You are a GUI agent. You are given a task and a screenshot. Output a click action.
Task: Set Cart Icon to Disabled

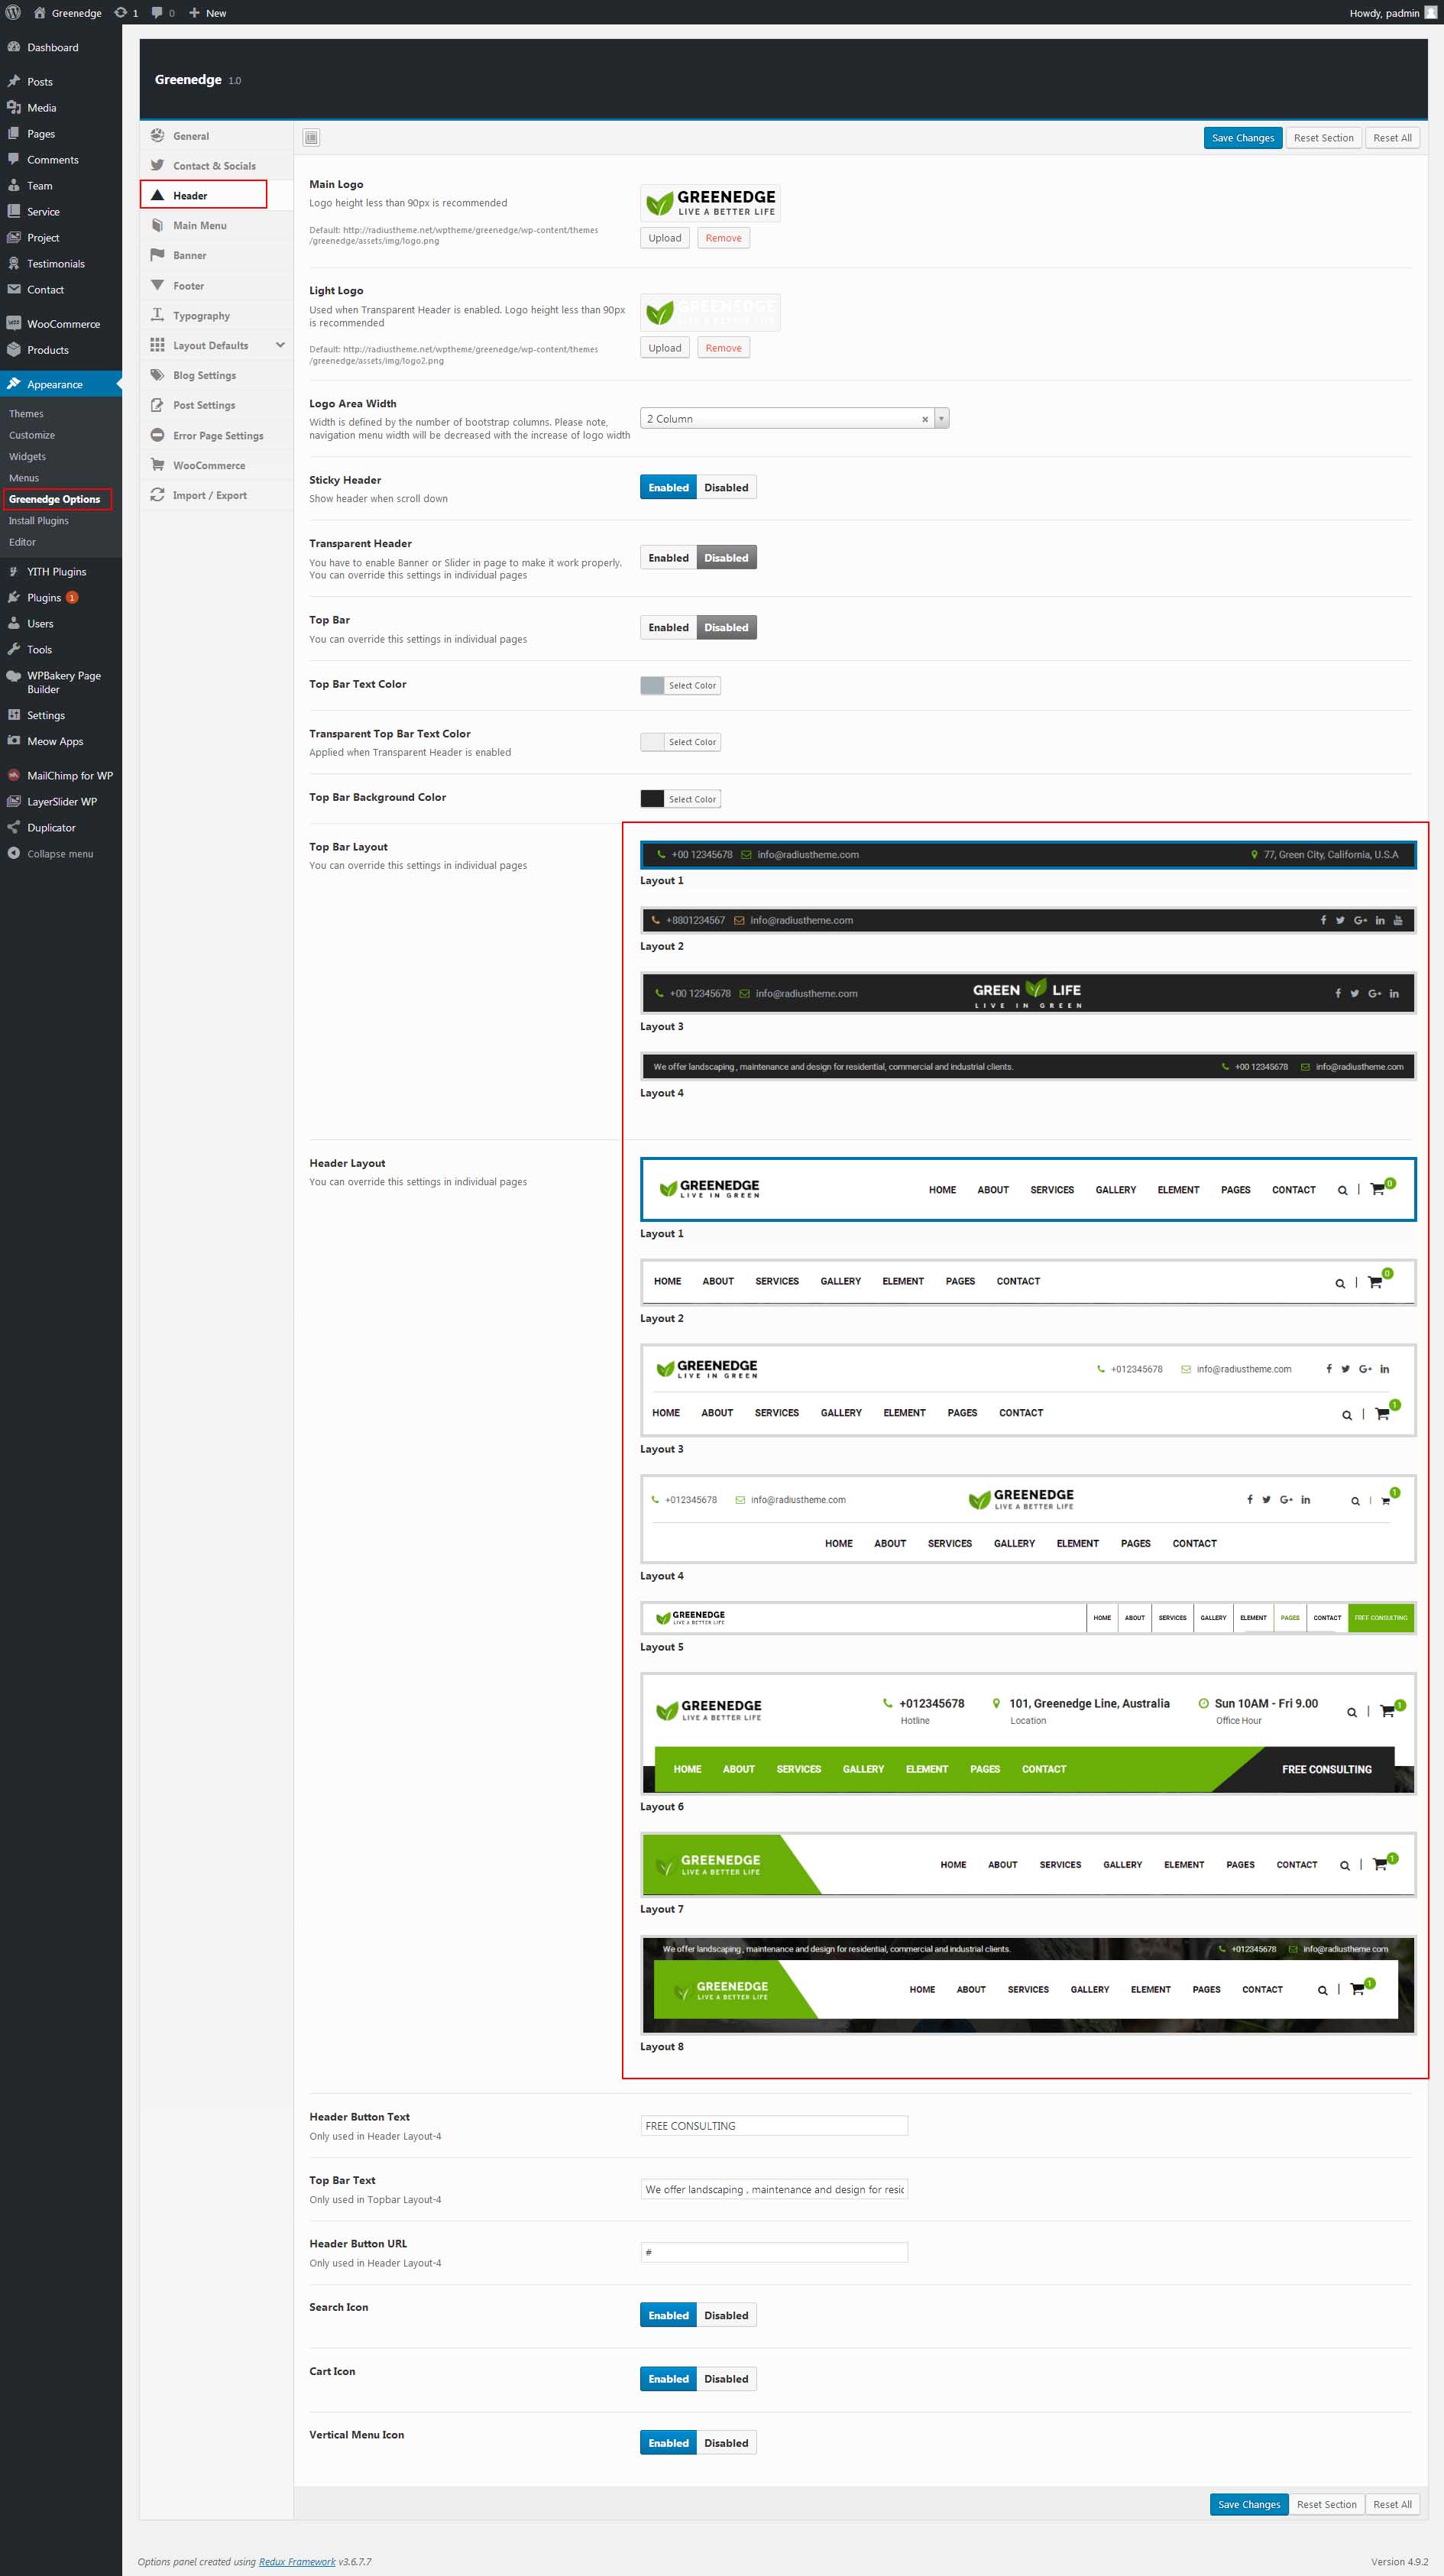click(726, 2379)
